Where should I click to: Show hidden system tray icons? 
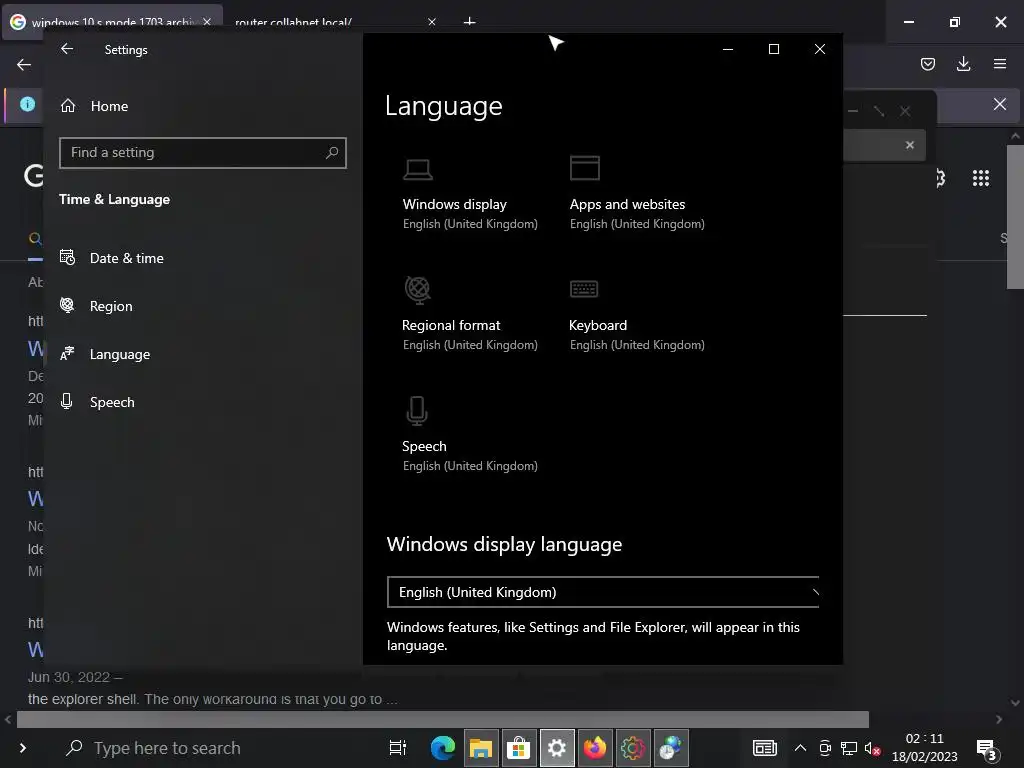800,748
